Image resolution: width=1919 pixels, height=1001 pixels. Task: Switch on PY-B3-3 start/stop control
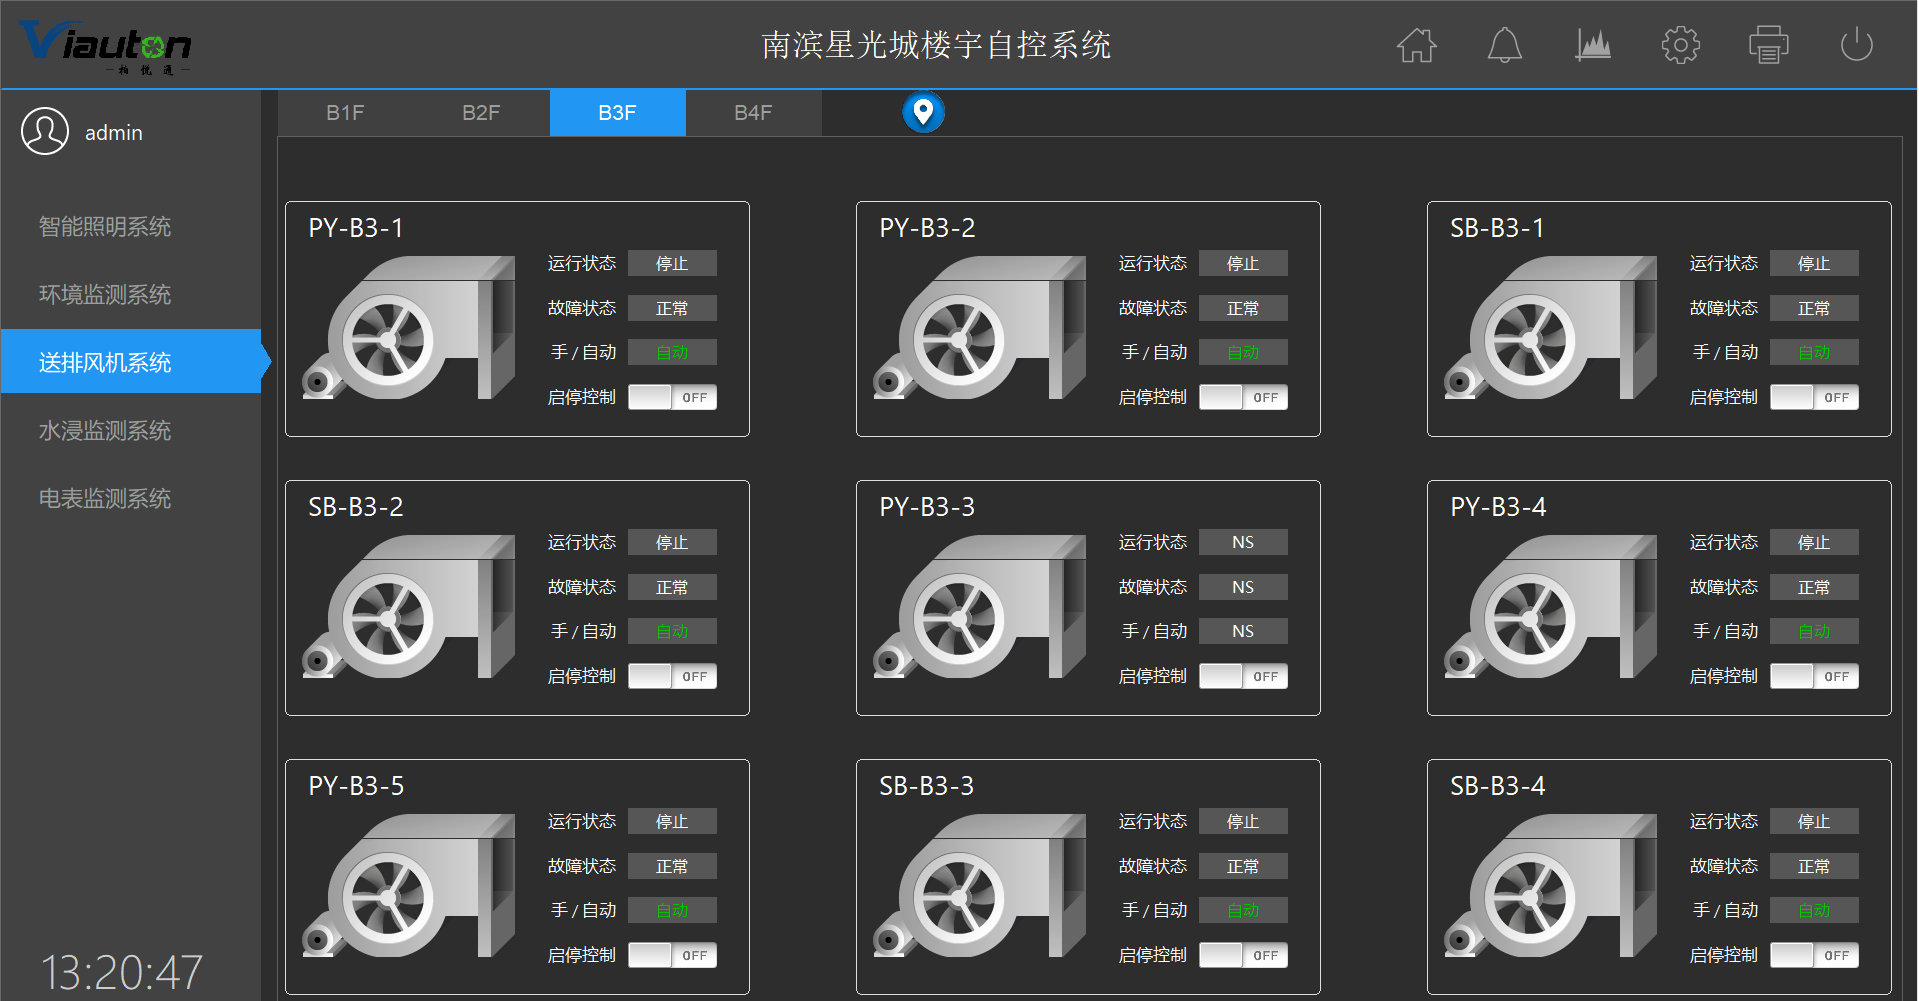1243,676
